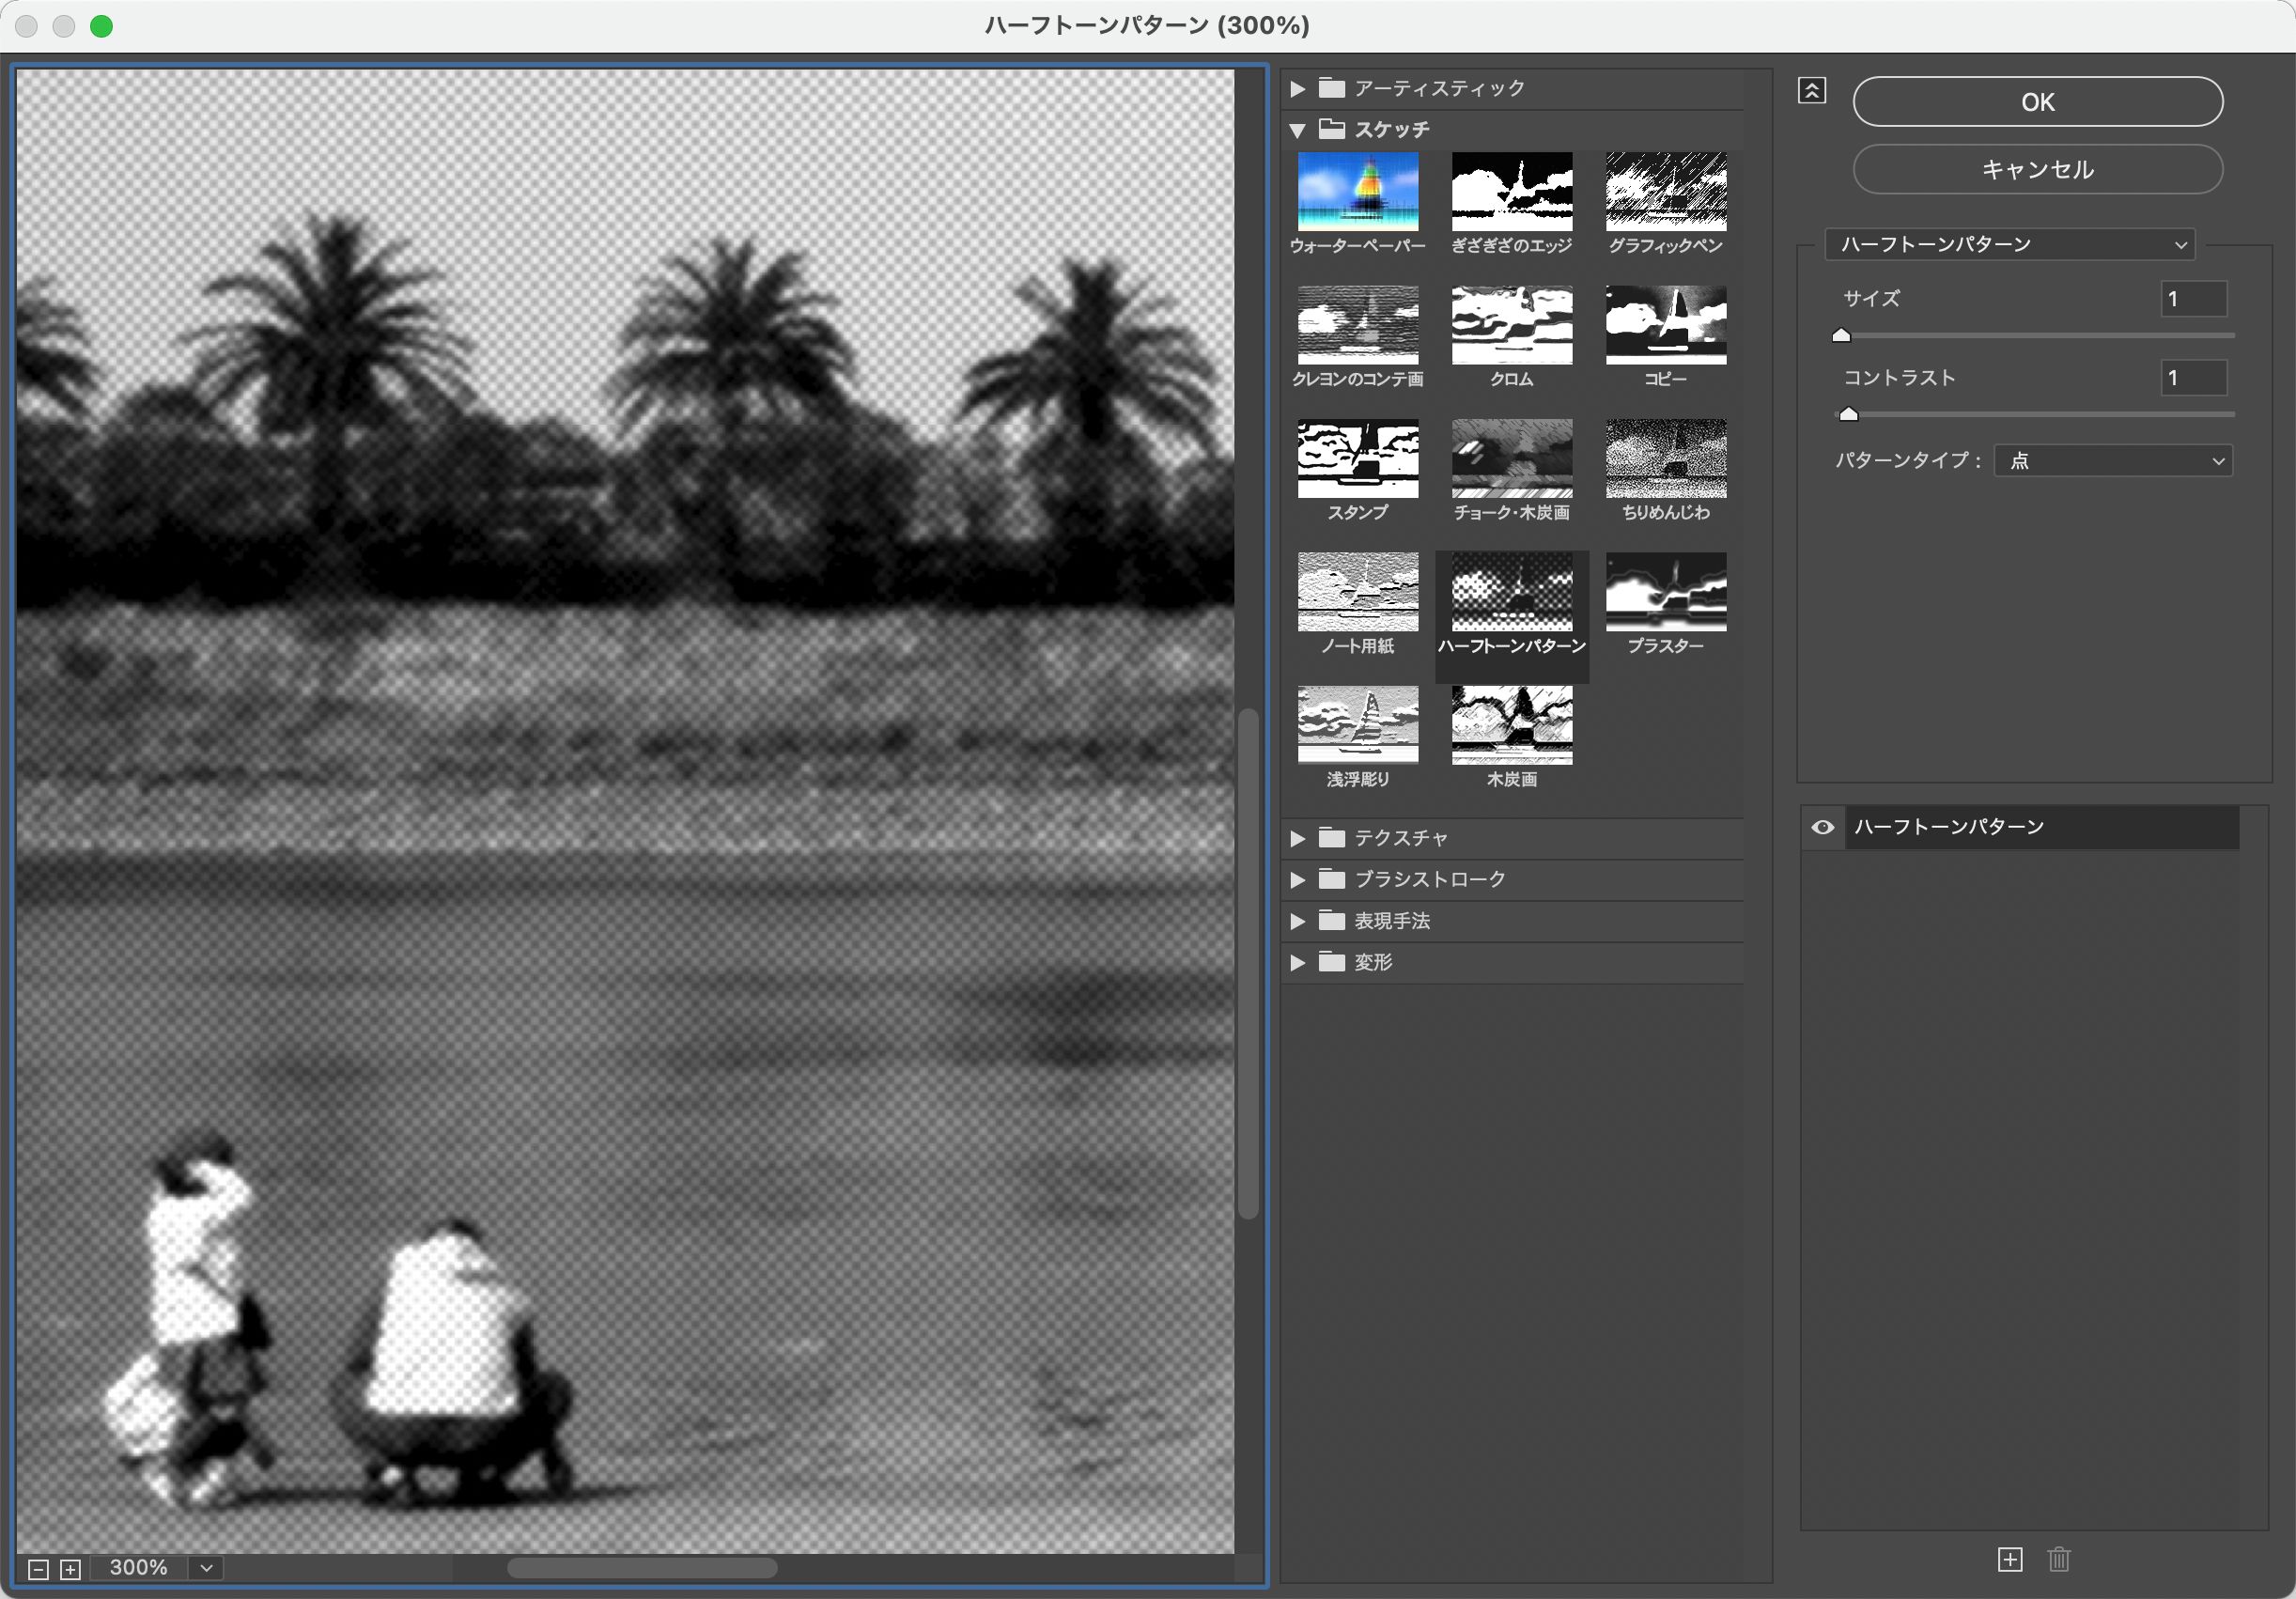Click the zoom out minus icon
The width and height of the screenshot is (2296, 1599).
click(38, 1569)
